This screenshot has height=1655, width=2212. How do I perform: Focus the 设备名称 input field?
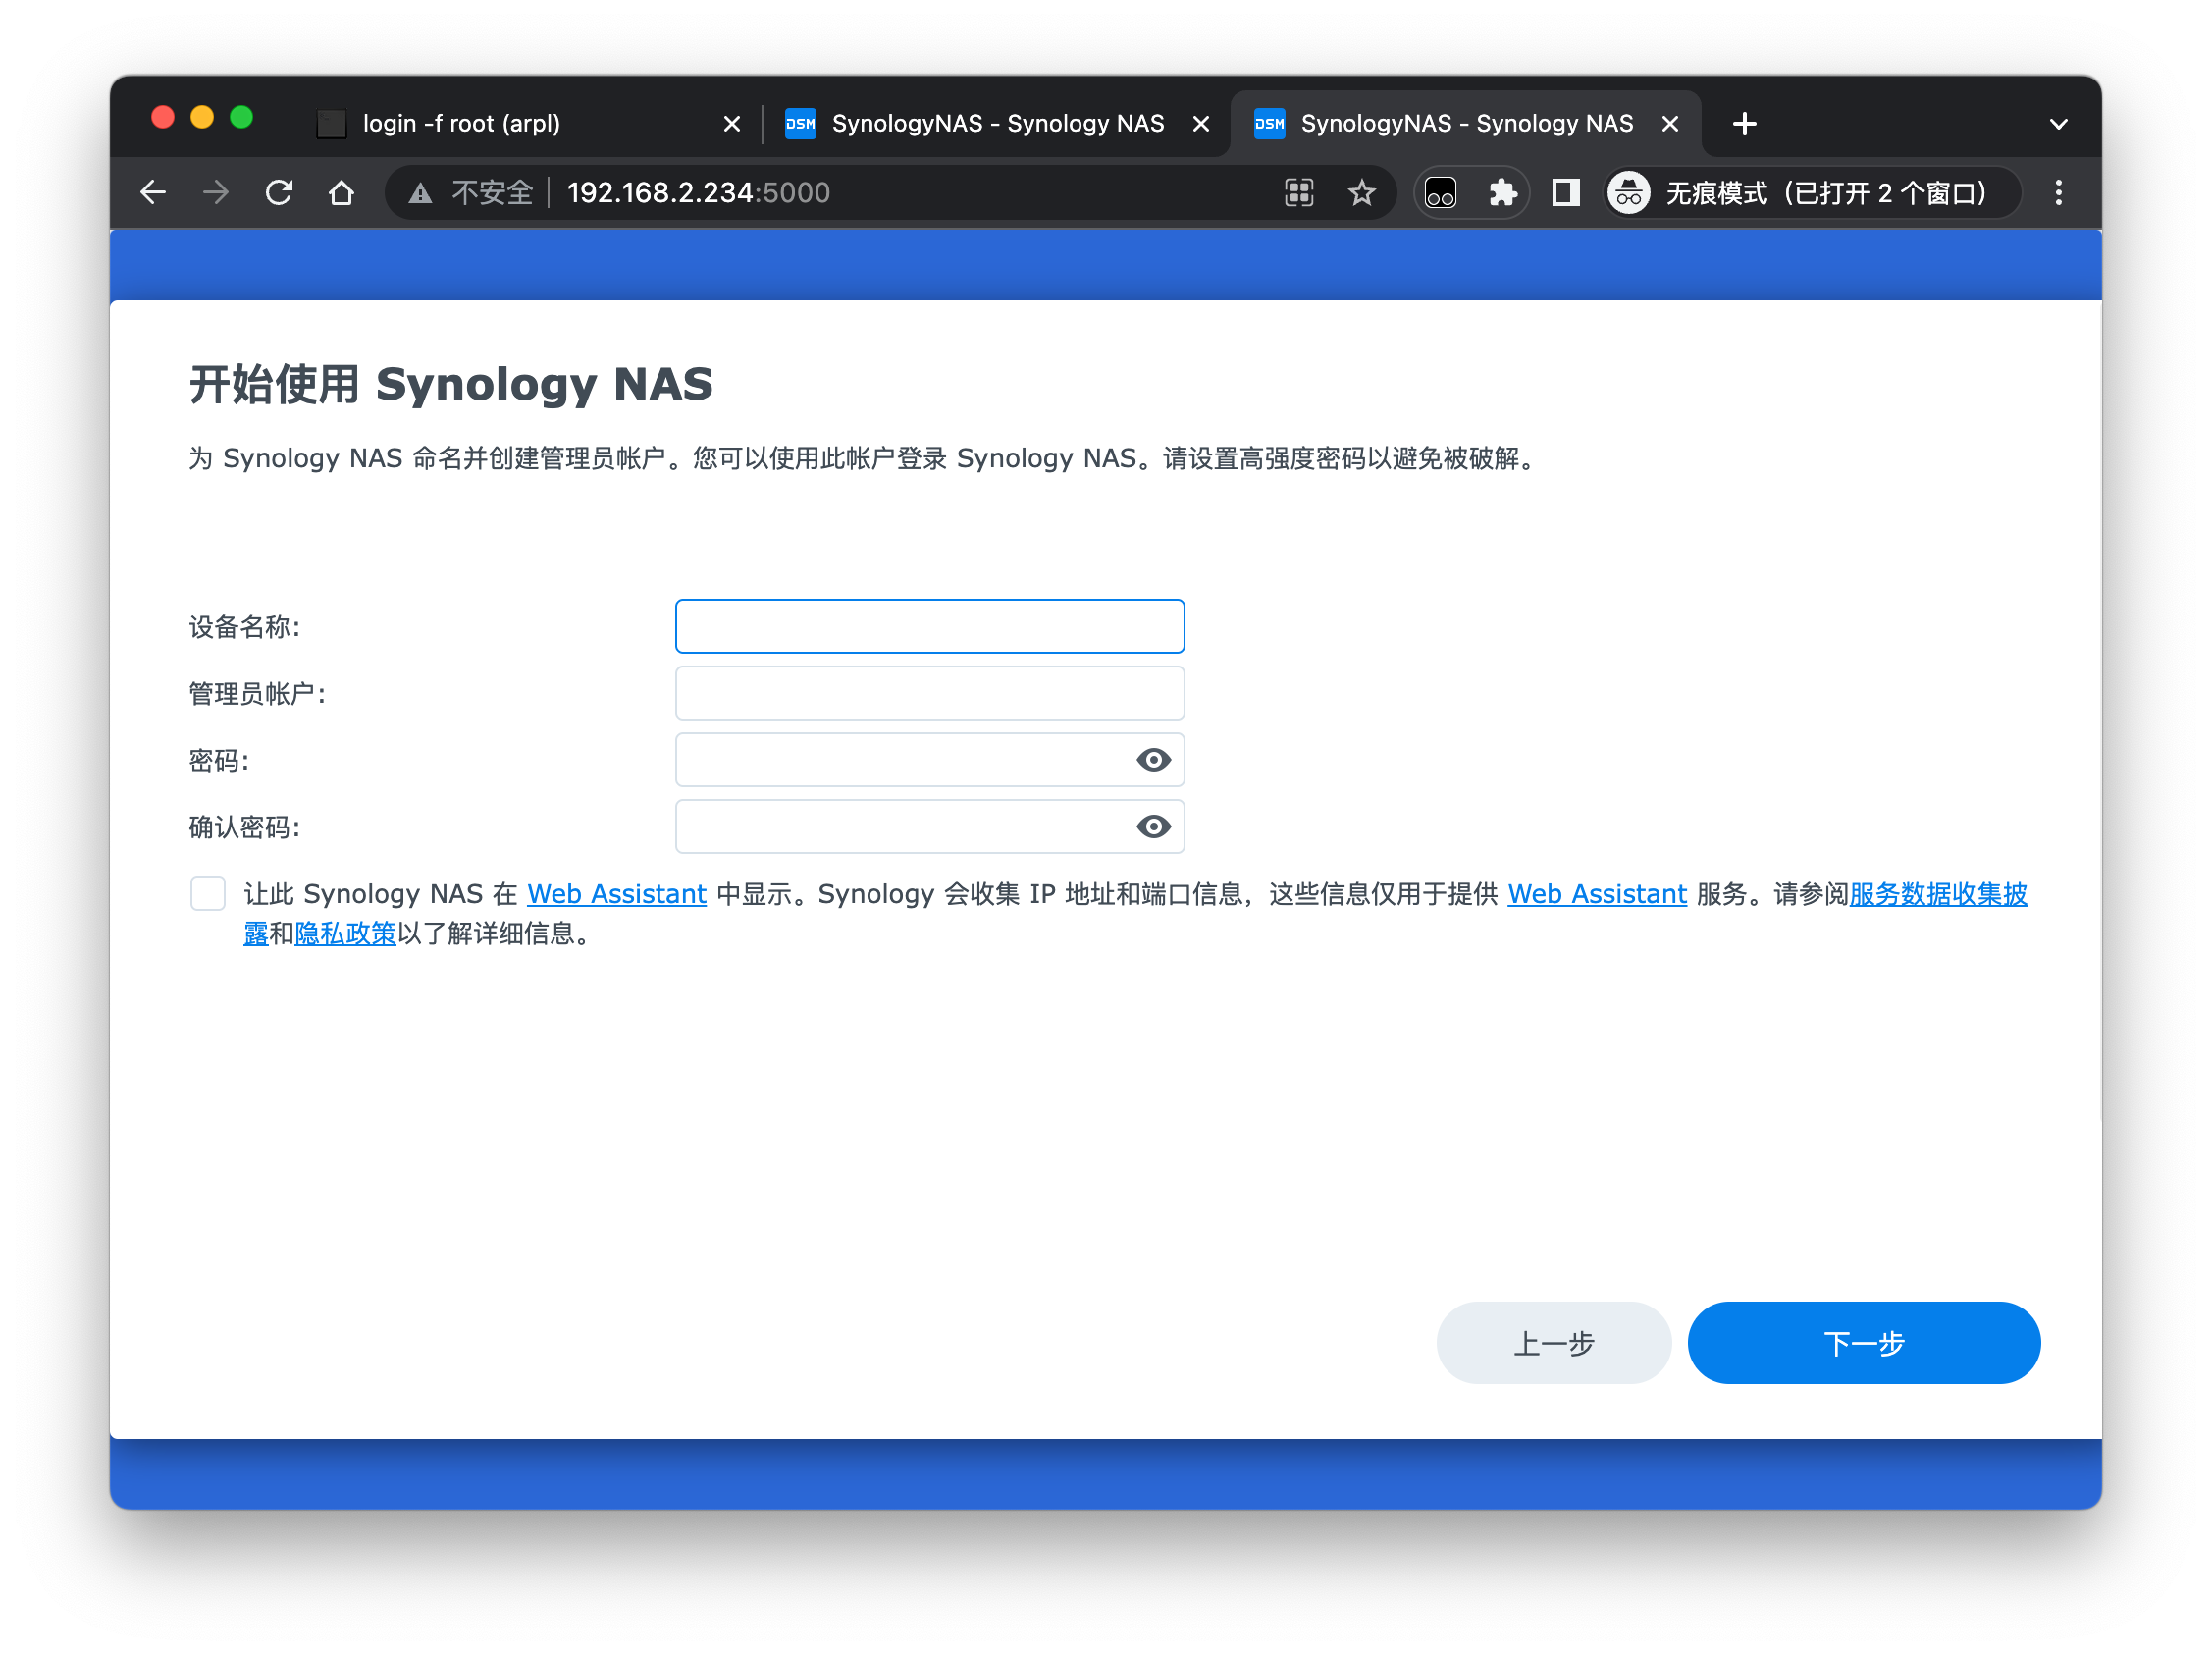click(929, 626)
